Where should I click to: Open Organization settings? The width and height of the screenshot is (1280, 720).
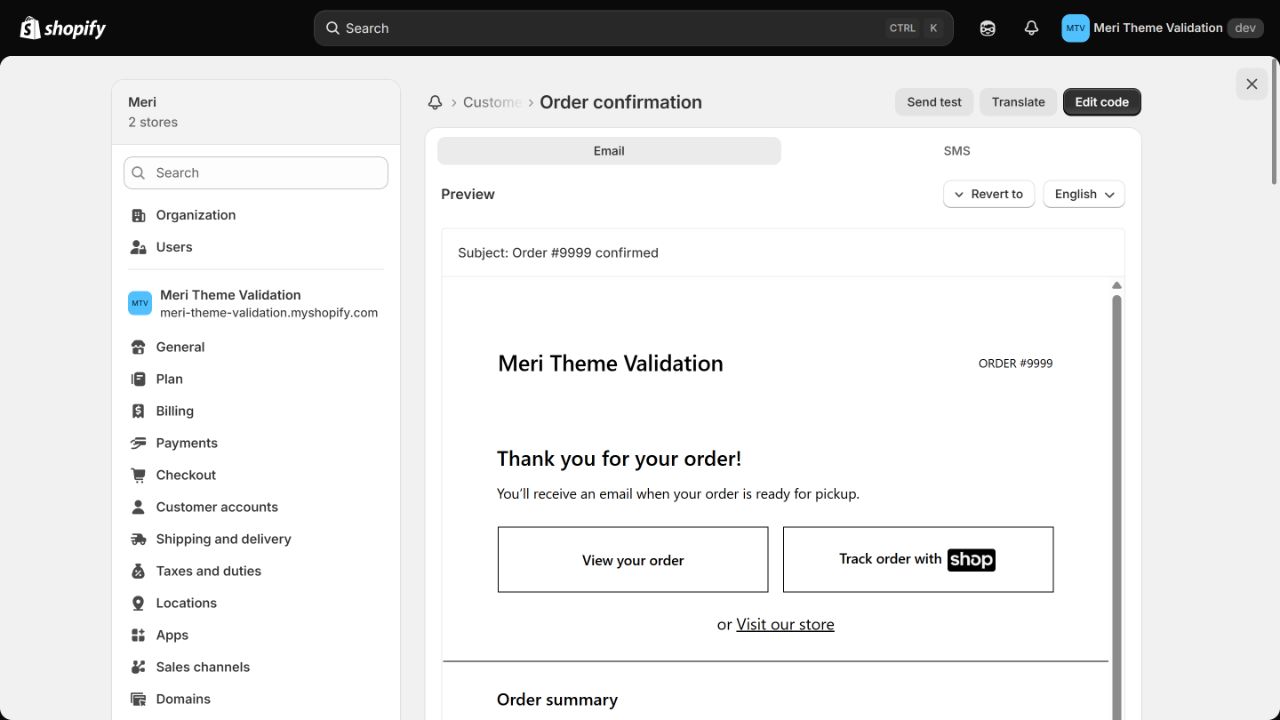256,215
